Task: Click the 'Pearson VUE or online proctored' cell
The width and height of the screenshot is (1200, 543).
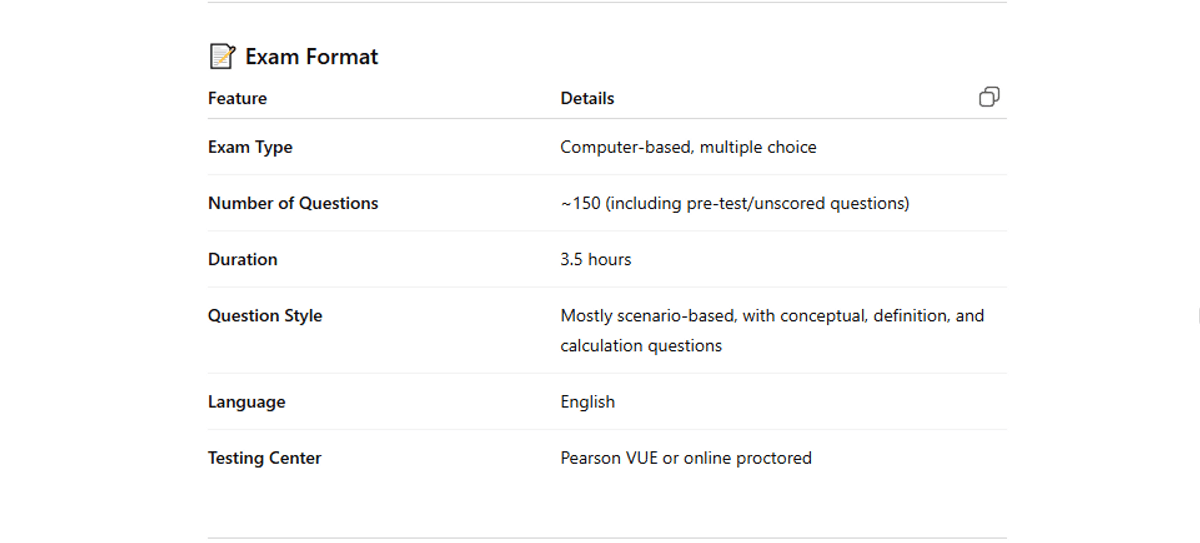Action: click(x=685, y=458)
